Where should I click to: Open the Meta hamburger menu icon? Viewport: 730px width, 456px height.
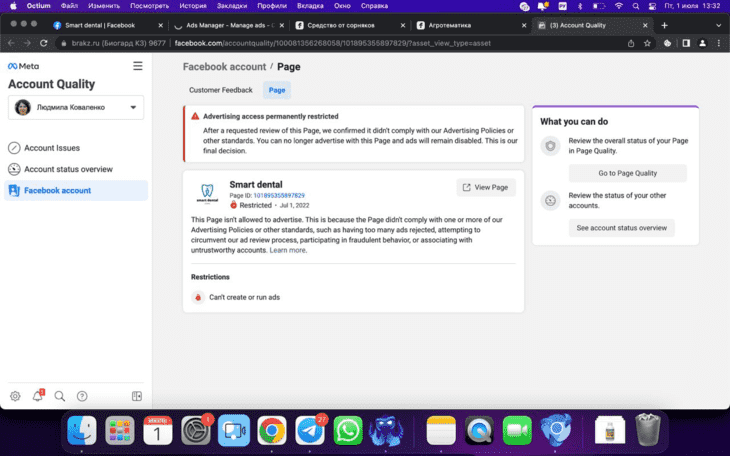tap(138, 66)
